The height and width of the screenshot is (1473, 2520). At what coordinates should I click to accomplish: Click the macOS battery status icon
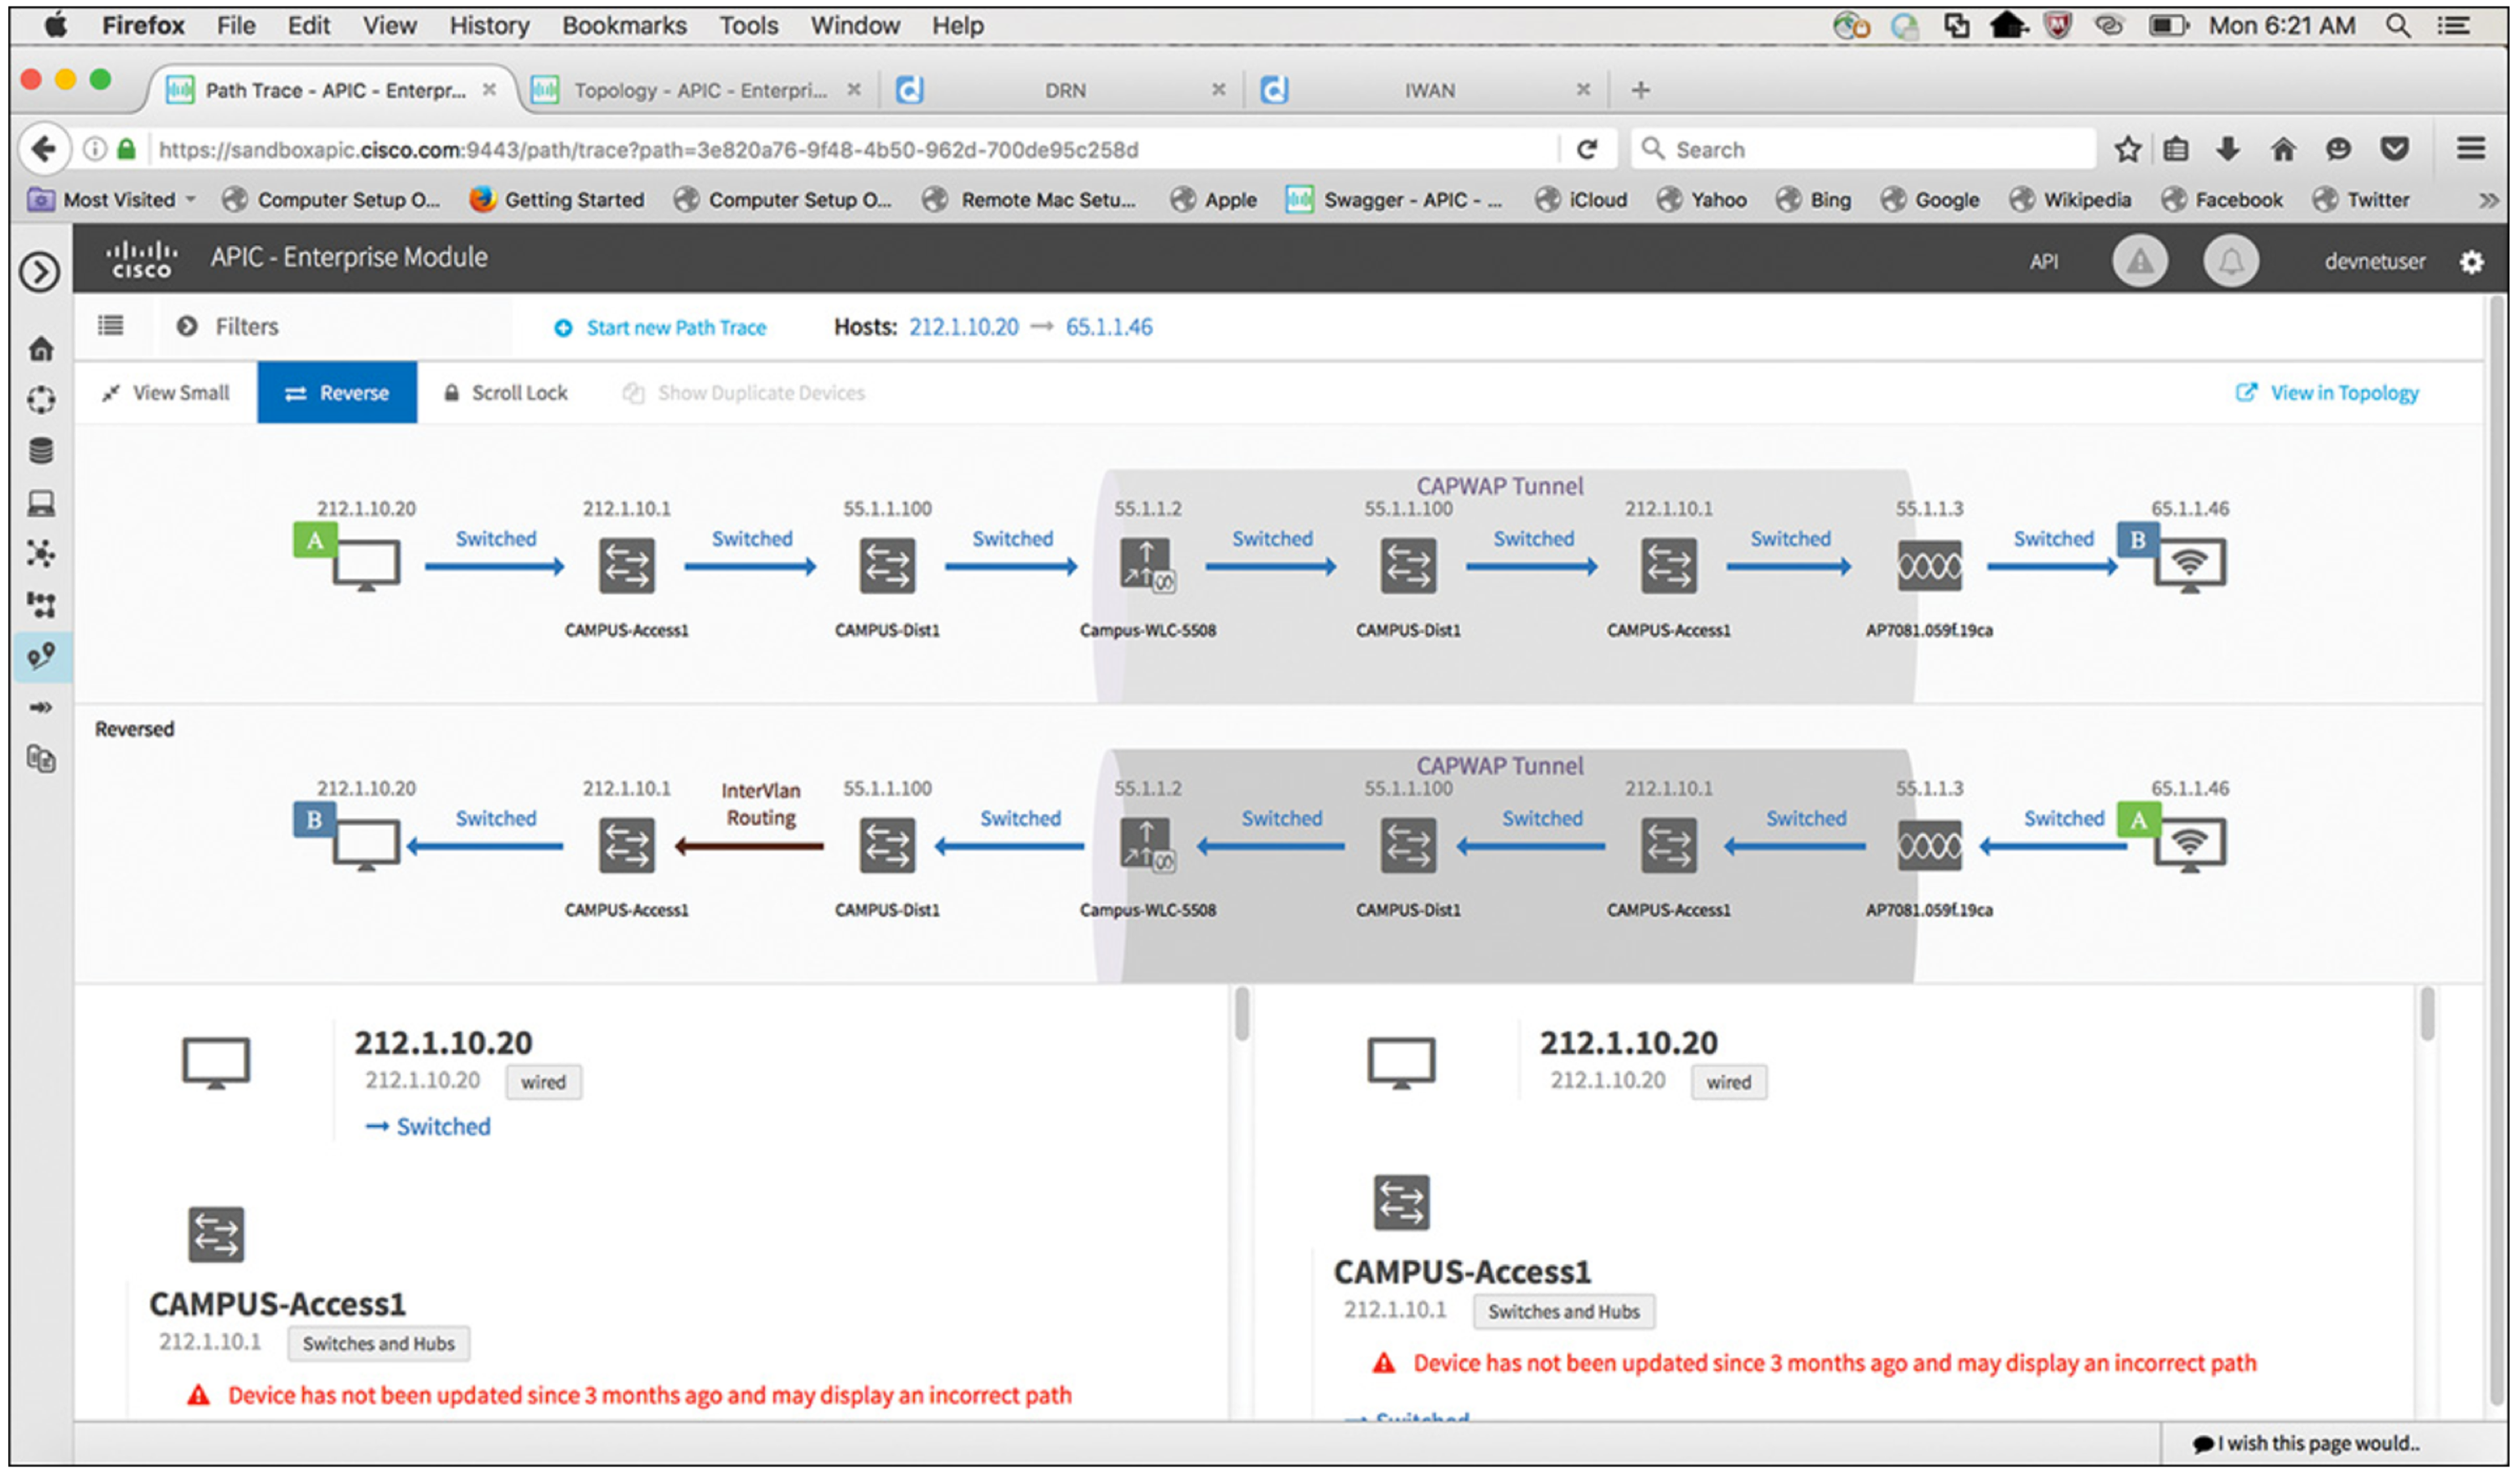tap(2168, 26)
